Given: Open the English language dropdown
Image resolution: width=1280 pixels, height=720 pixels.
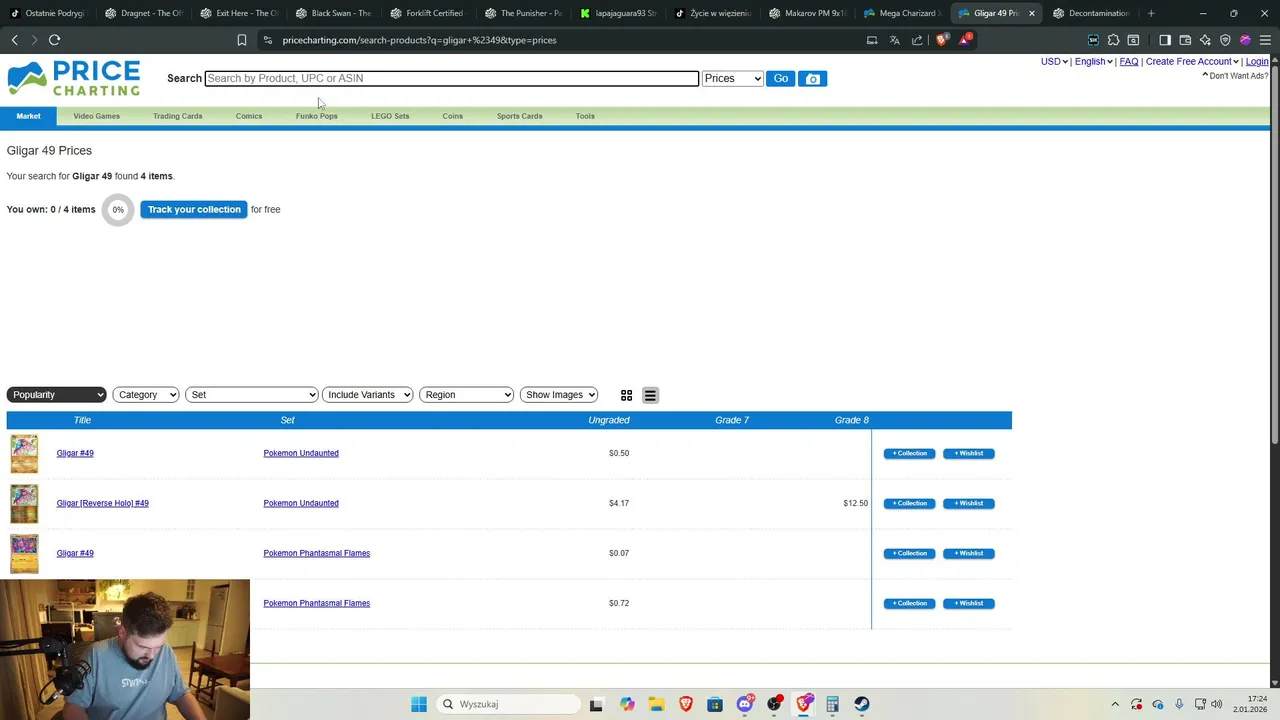Looking at the screenshot, I should [x=1094, y=62].
